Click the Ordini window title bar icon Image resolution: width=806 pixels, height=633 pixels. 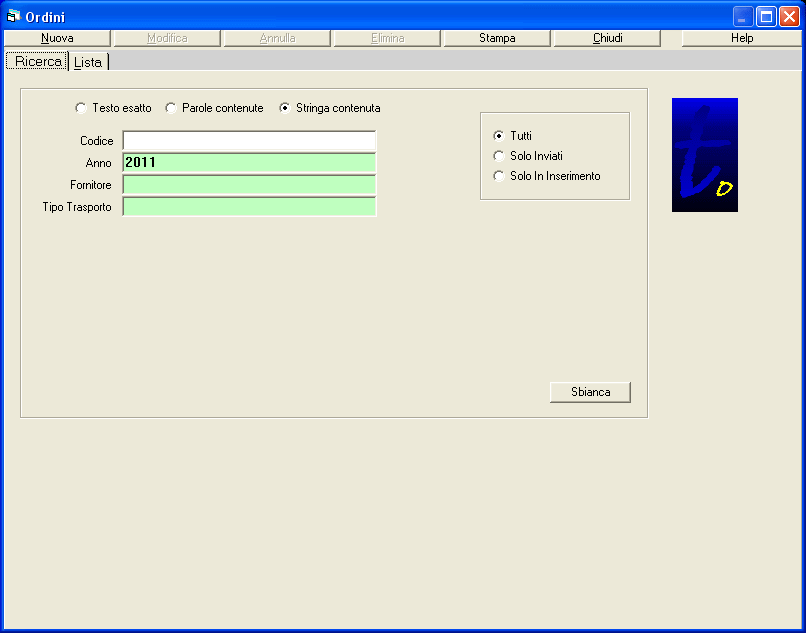pyautogui.click(x=14, y=16)
